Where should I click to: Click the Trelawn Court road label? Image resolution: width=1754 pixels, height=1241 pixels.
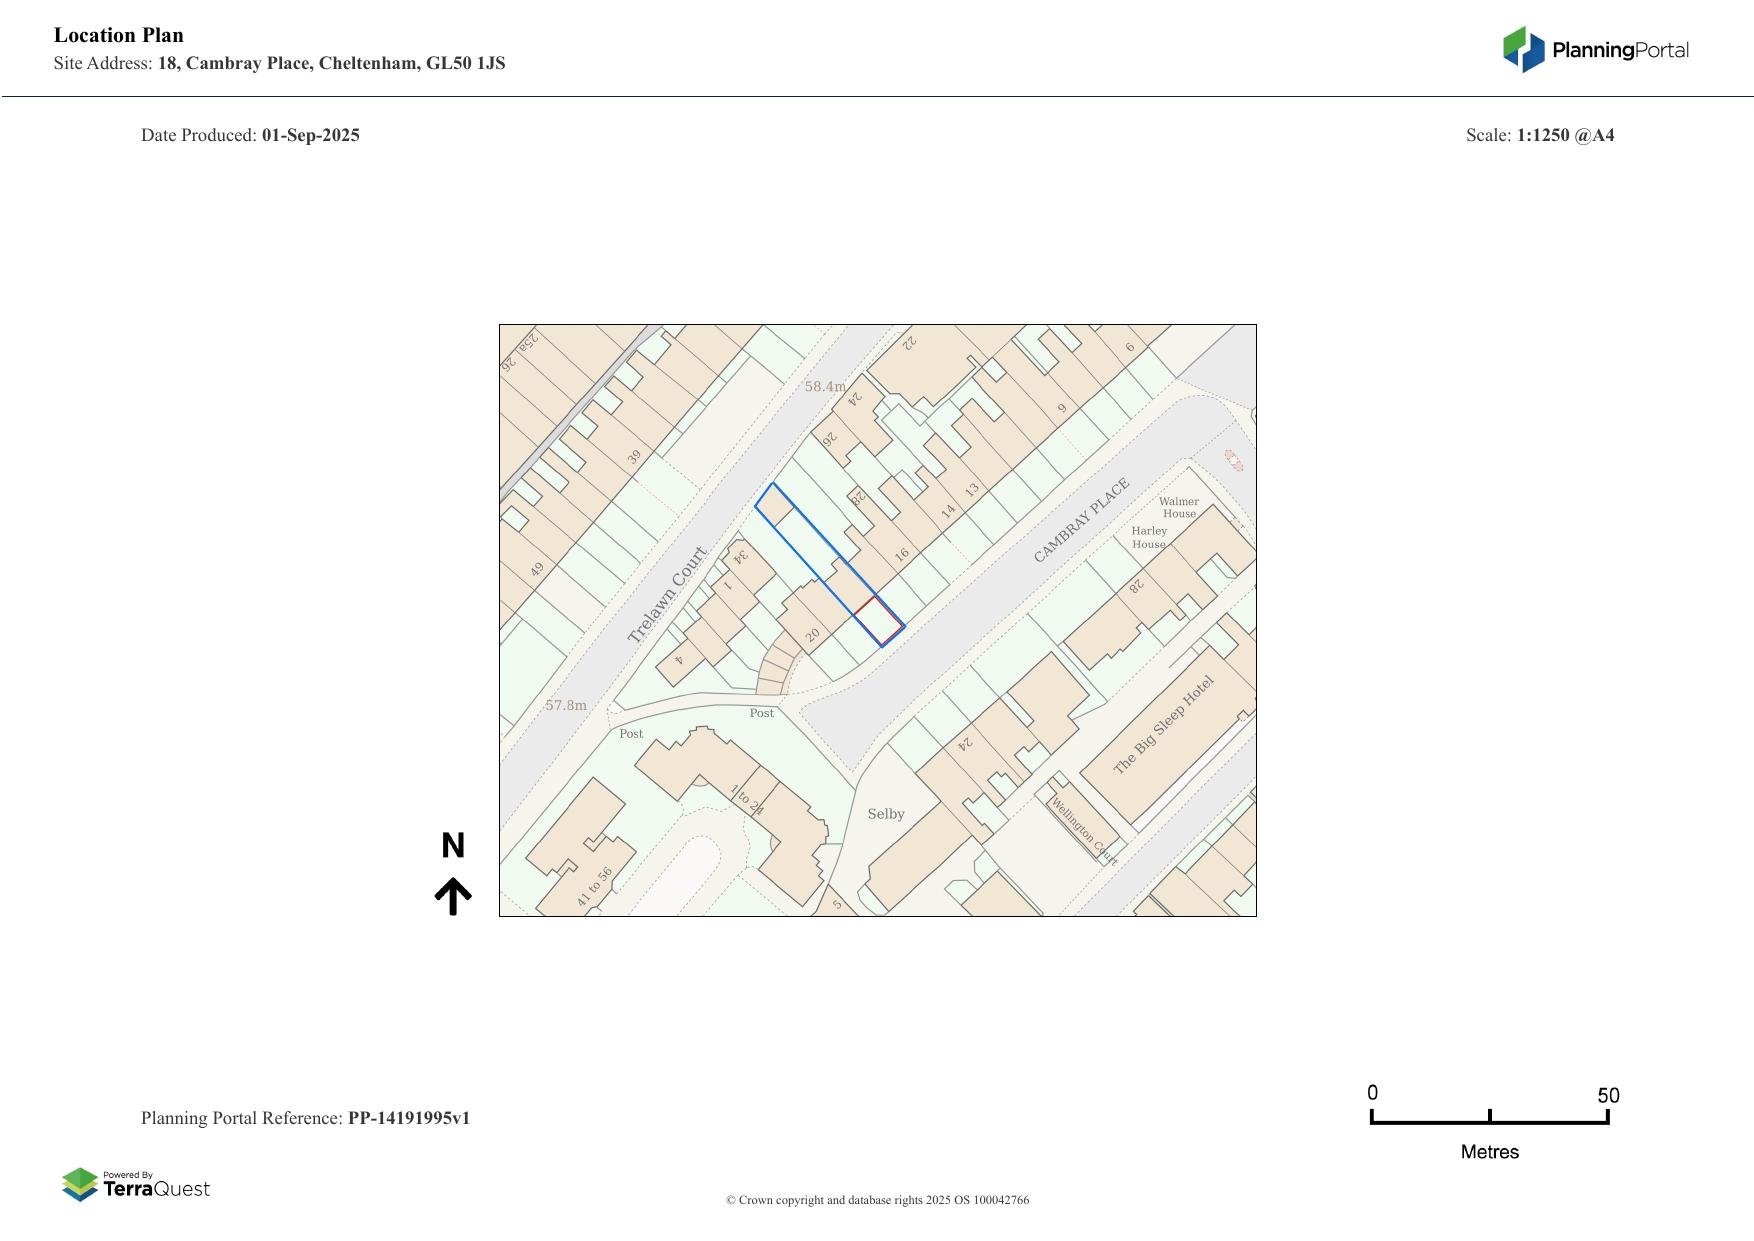point(667,594)
